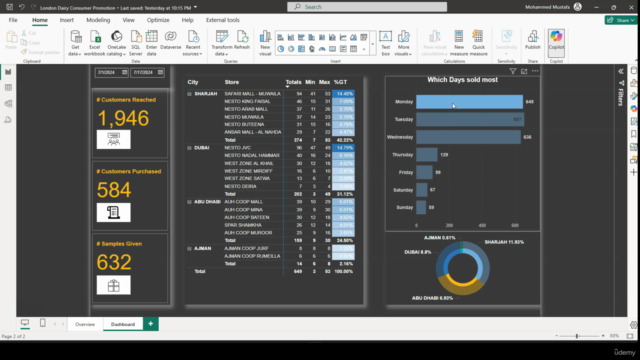Open the External tools tab

[222, 20]
